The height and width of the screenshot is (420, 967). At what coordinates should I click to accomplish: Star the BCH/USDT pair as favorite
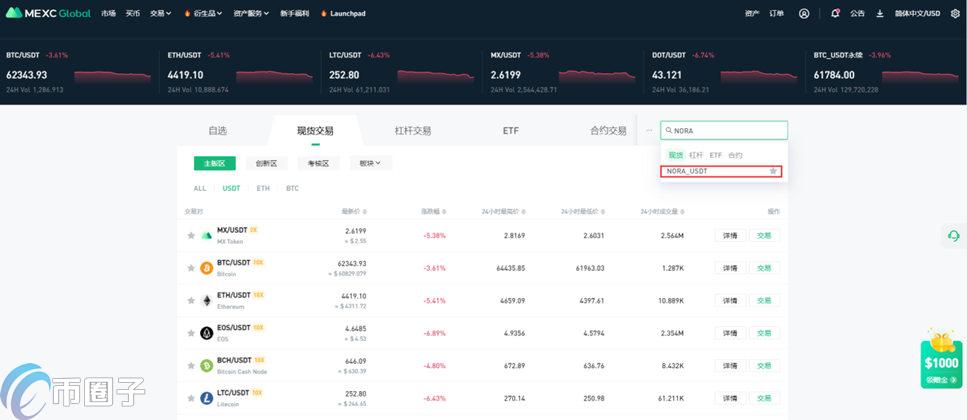[x=191, y=366]
